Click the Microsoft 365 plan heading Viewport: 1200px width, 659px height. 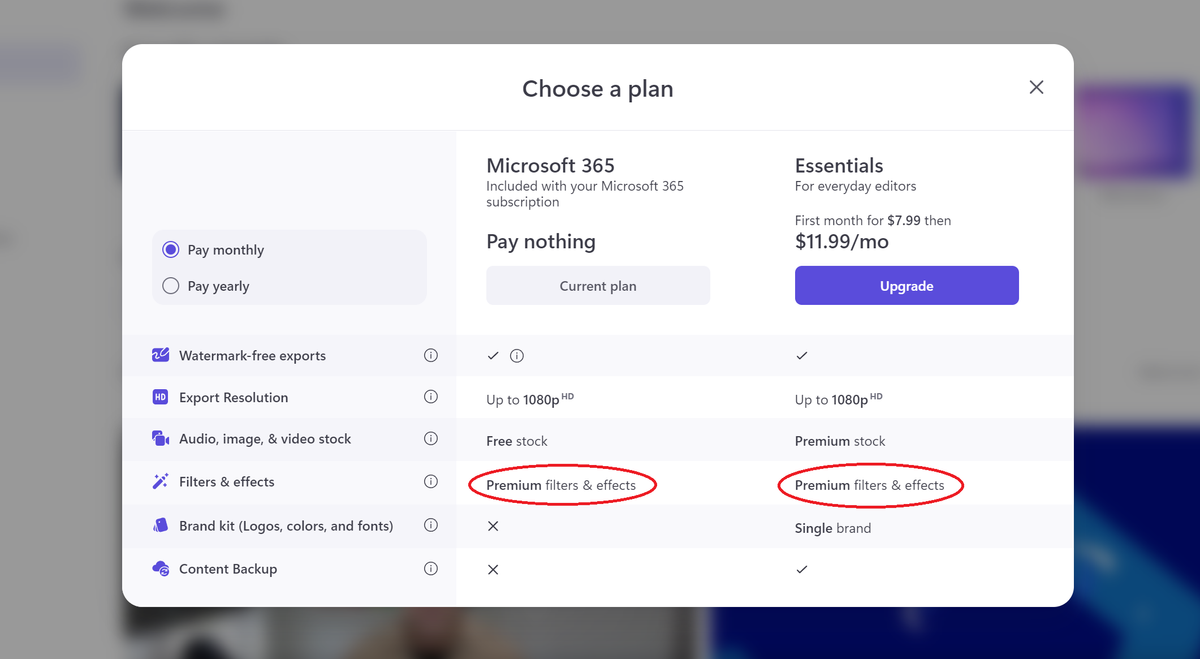pos(550,166)
